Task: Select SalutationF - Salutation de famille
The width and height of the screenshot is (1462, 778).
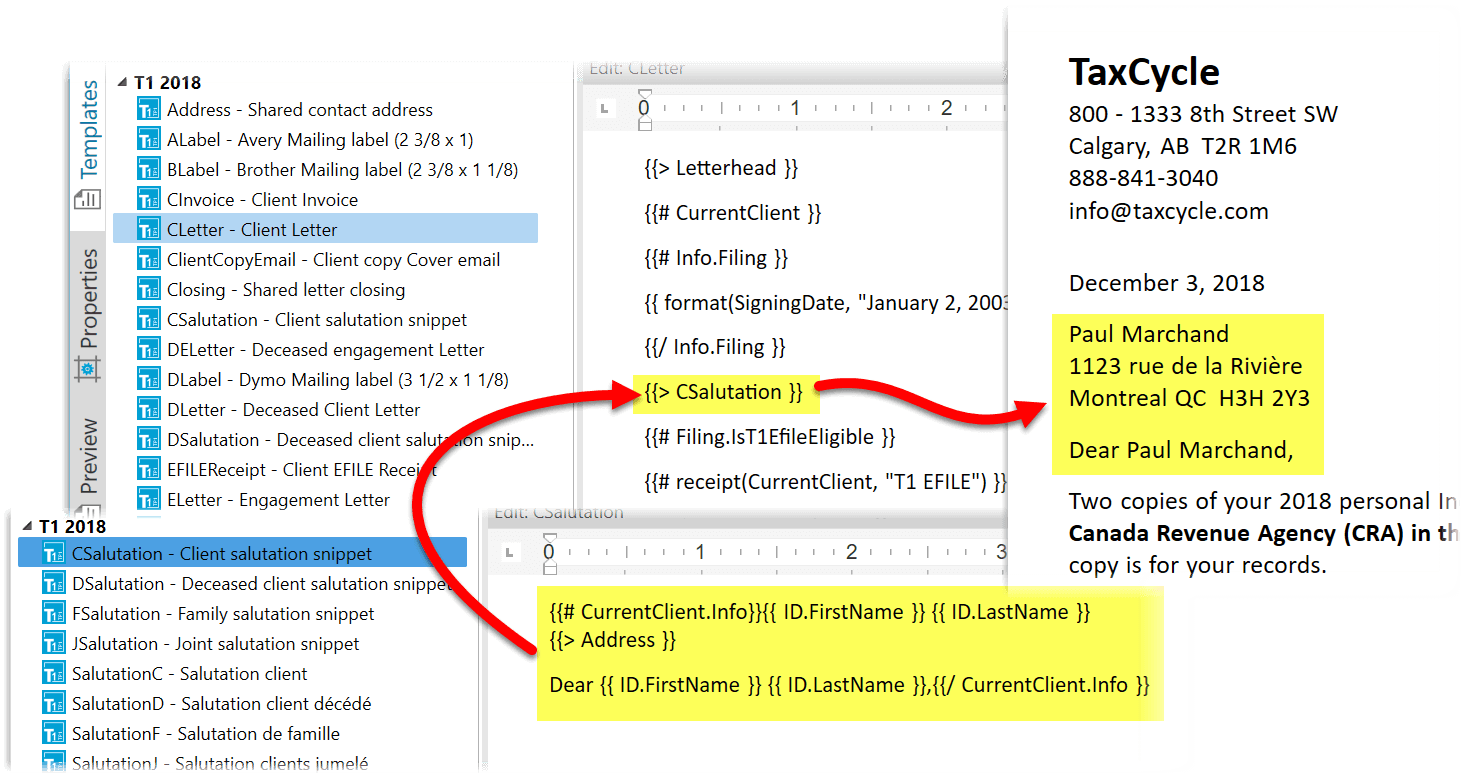Action: [x=206, y=734]
